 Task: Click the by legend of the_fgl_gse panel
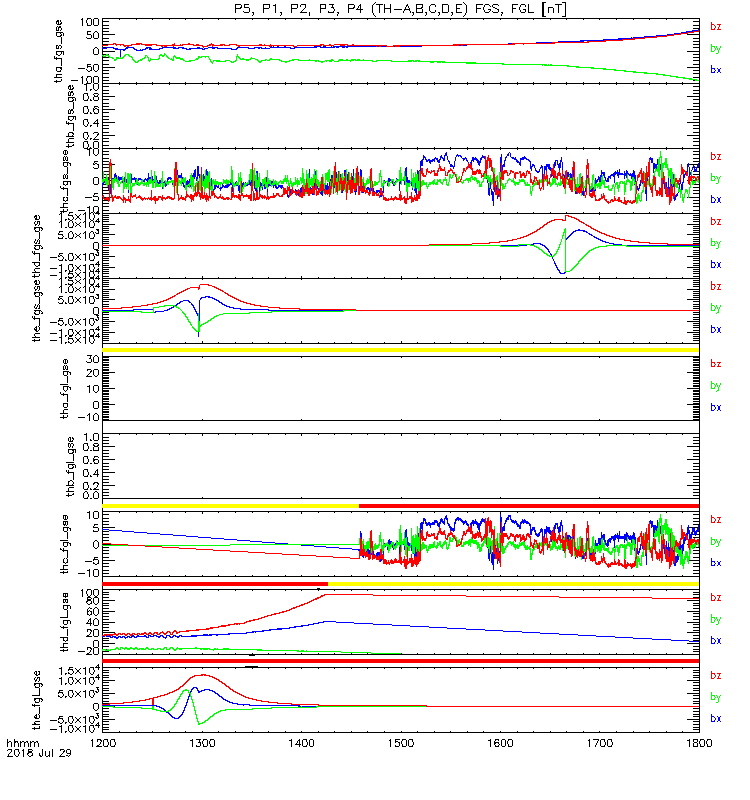coord(716,697)
